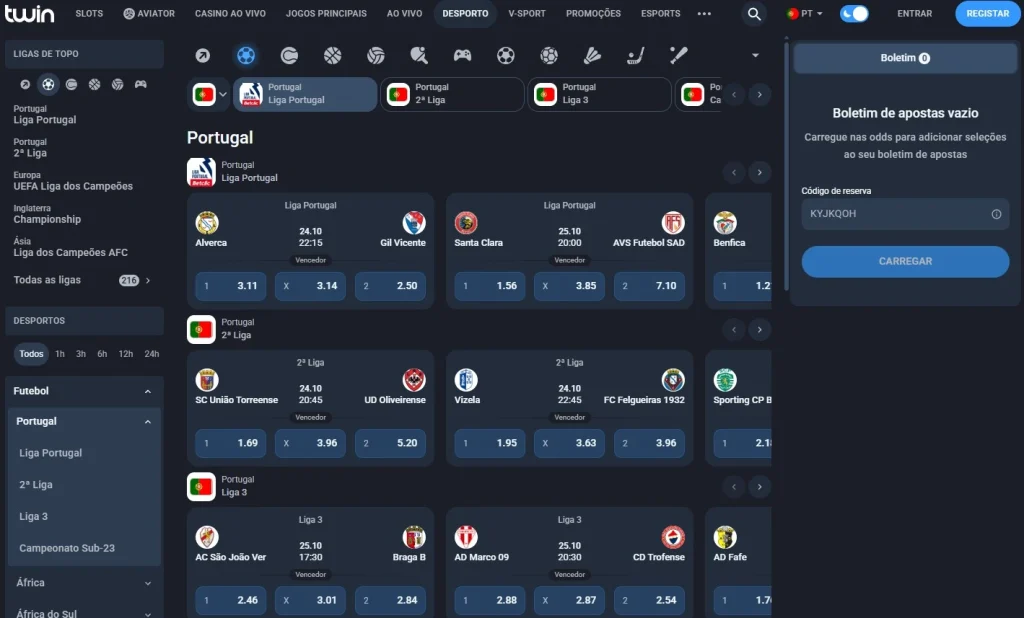This screenshot has height=618, width=1024.
Task: Select the ice hockey stick icon
Action: tap(635, 56)
